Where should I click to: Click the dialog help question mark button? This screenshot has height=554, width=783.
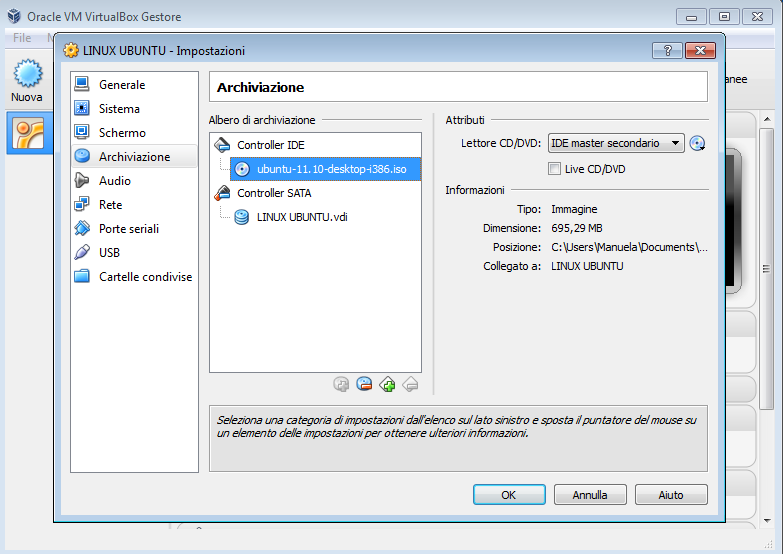667,50
